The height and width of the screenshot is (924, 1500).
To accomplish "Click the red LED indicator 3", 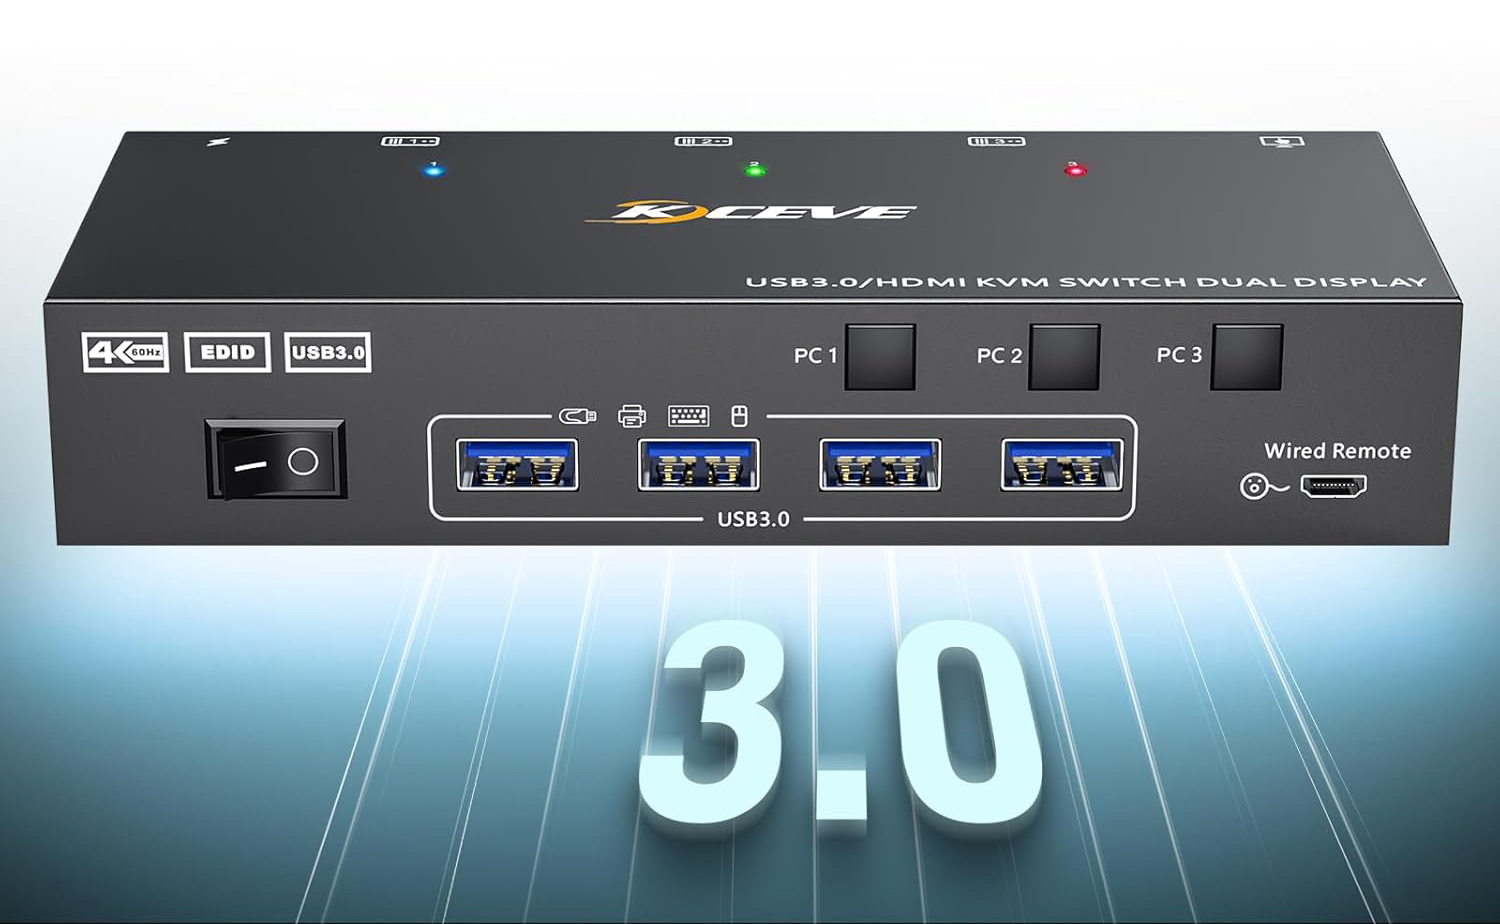I will (x=1075, y=170).
